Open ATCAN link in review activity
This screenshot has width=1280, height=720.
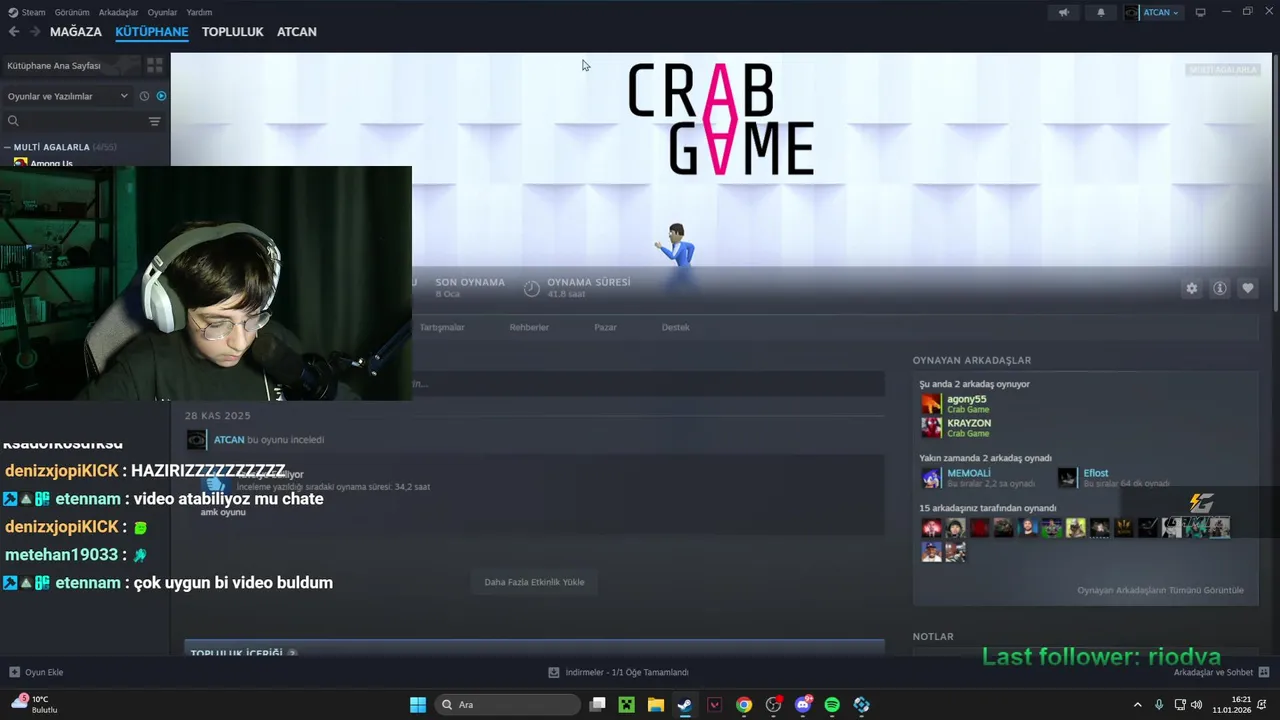(x=229, y=440)
